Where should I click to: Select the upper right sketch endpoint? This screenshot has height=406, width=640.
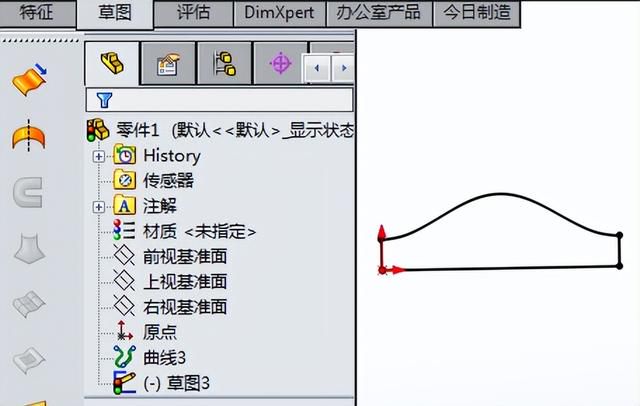tap(620, 235)
